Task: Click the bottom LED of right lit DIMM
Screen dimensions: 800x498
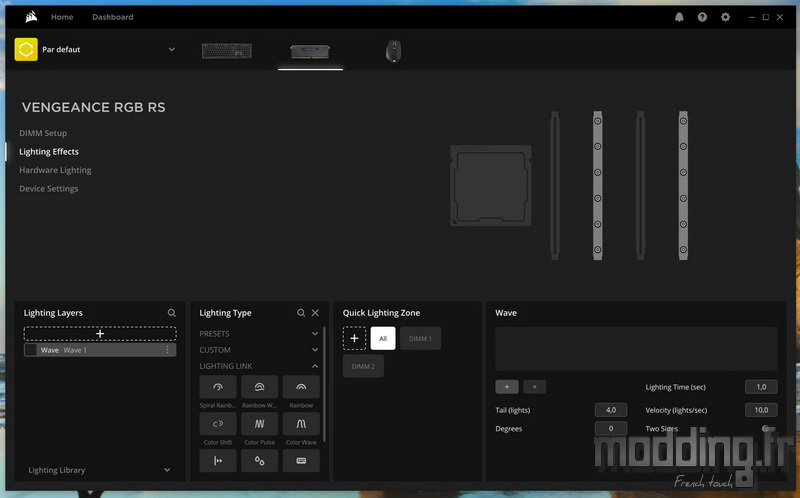Action: [x=683, y=250]
